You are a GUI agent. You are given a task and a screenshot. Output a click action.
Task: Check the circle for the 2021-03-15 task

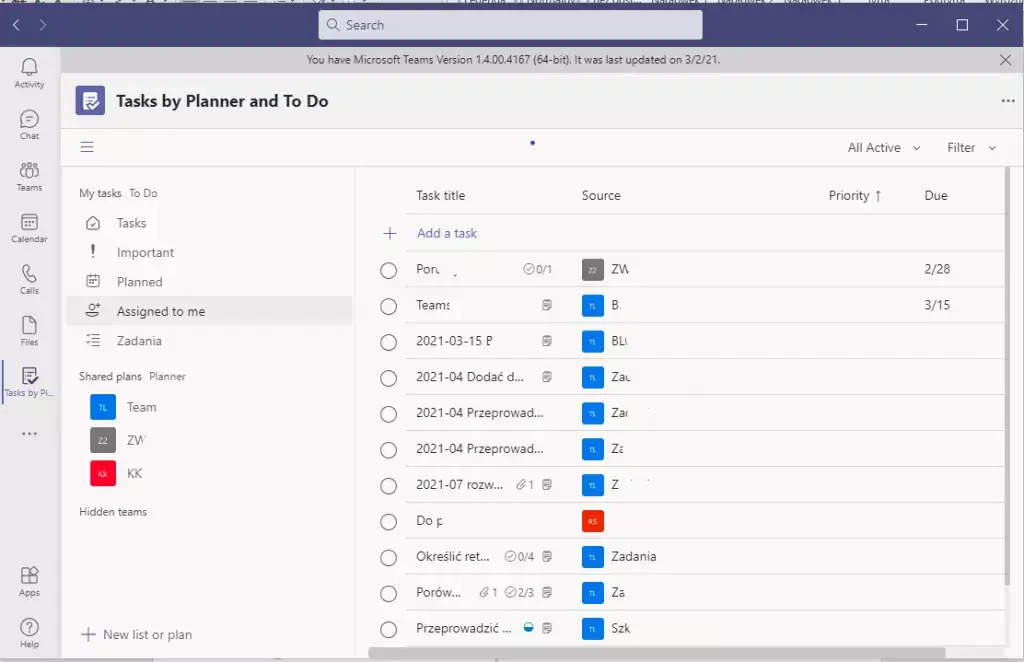389,342
